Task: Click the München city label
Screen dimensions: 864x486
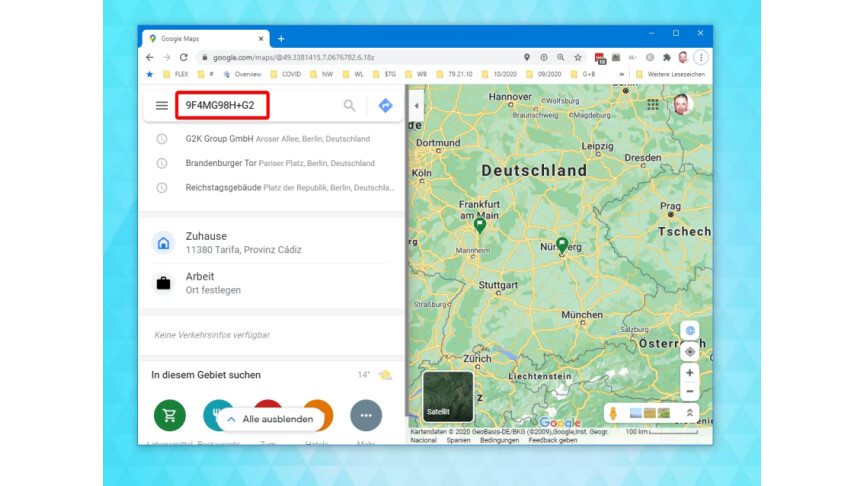Action: pos(582,315)
